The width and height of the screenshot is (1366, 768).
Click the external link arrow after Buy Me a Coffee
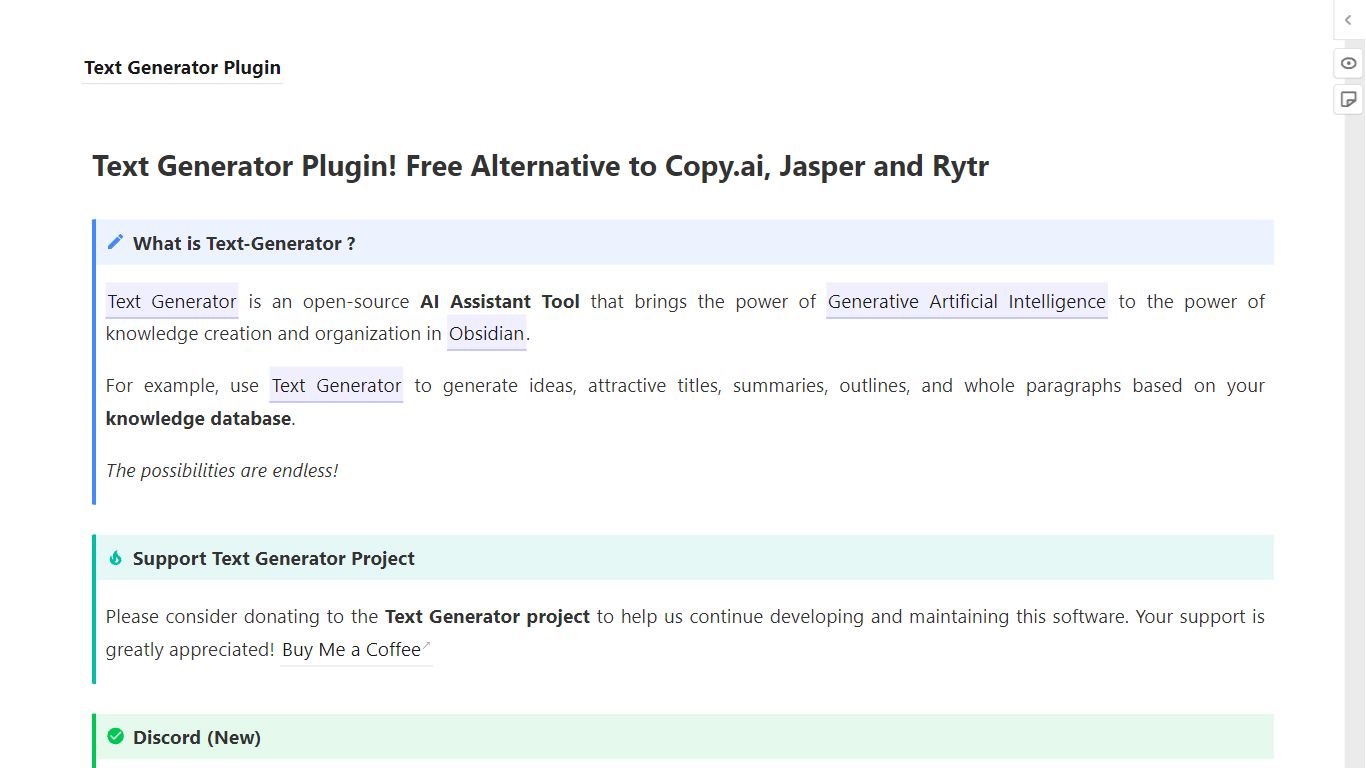[x=427, y=646]
